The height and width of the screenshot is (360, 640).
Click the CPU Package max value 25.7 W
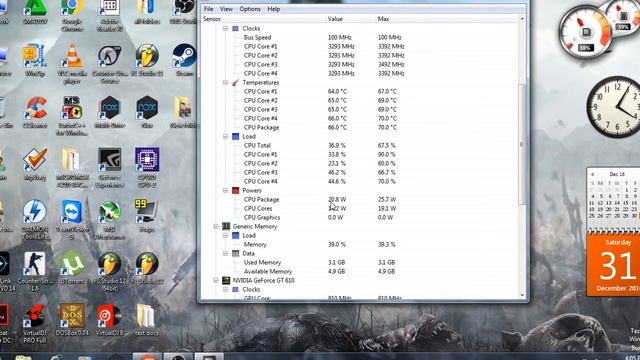(387, 199)
